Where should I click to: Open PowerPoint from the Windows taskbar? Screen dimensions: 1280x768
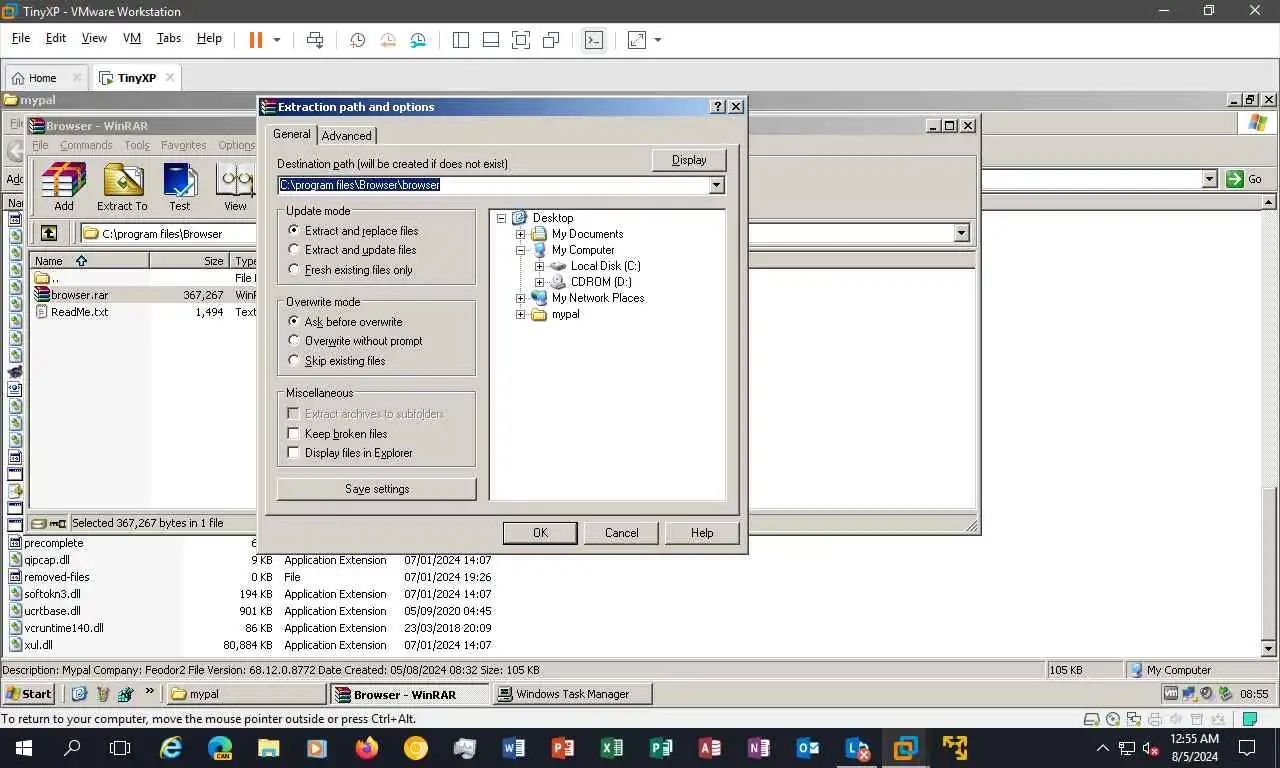click(563, 747)
